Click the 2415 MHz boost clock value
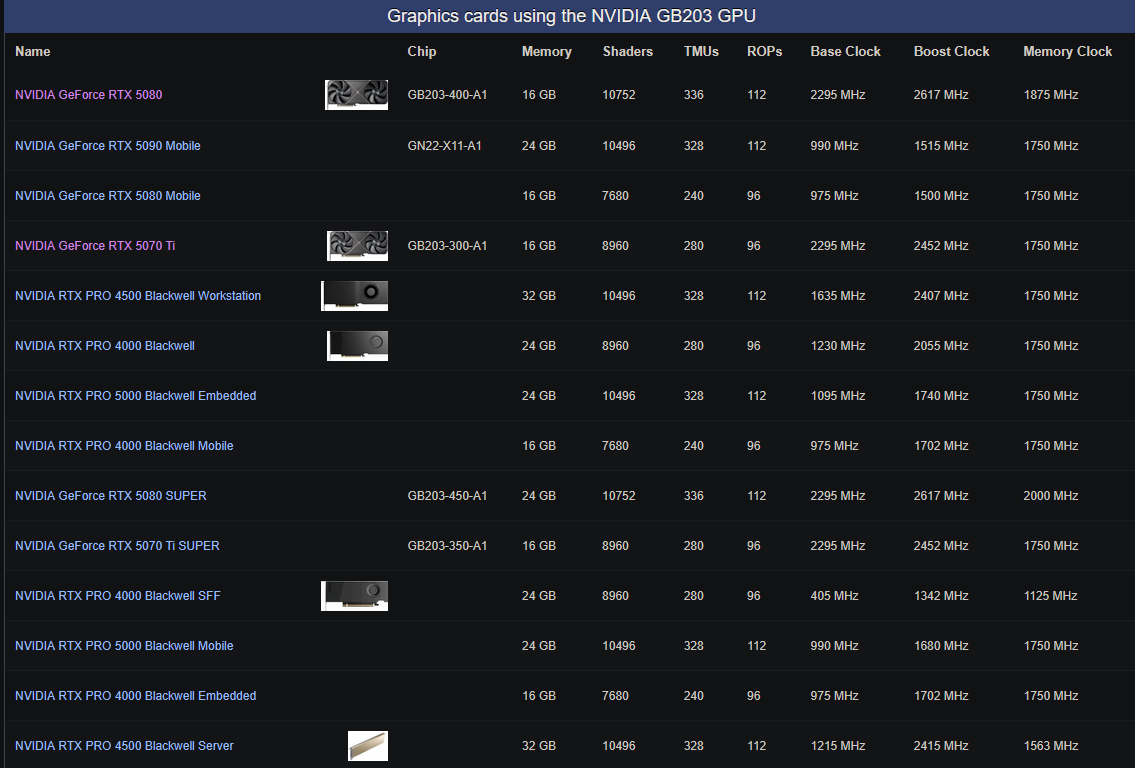This screenshot has width=1135, height=768. (x=941, y=745)
